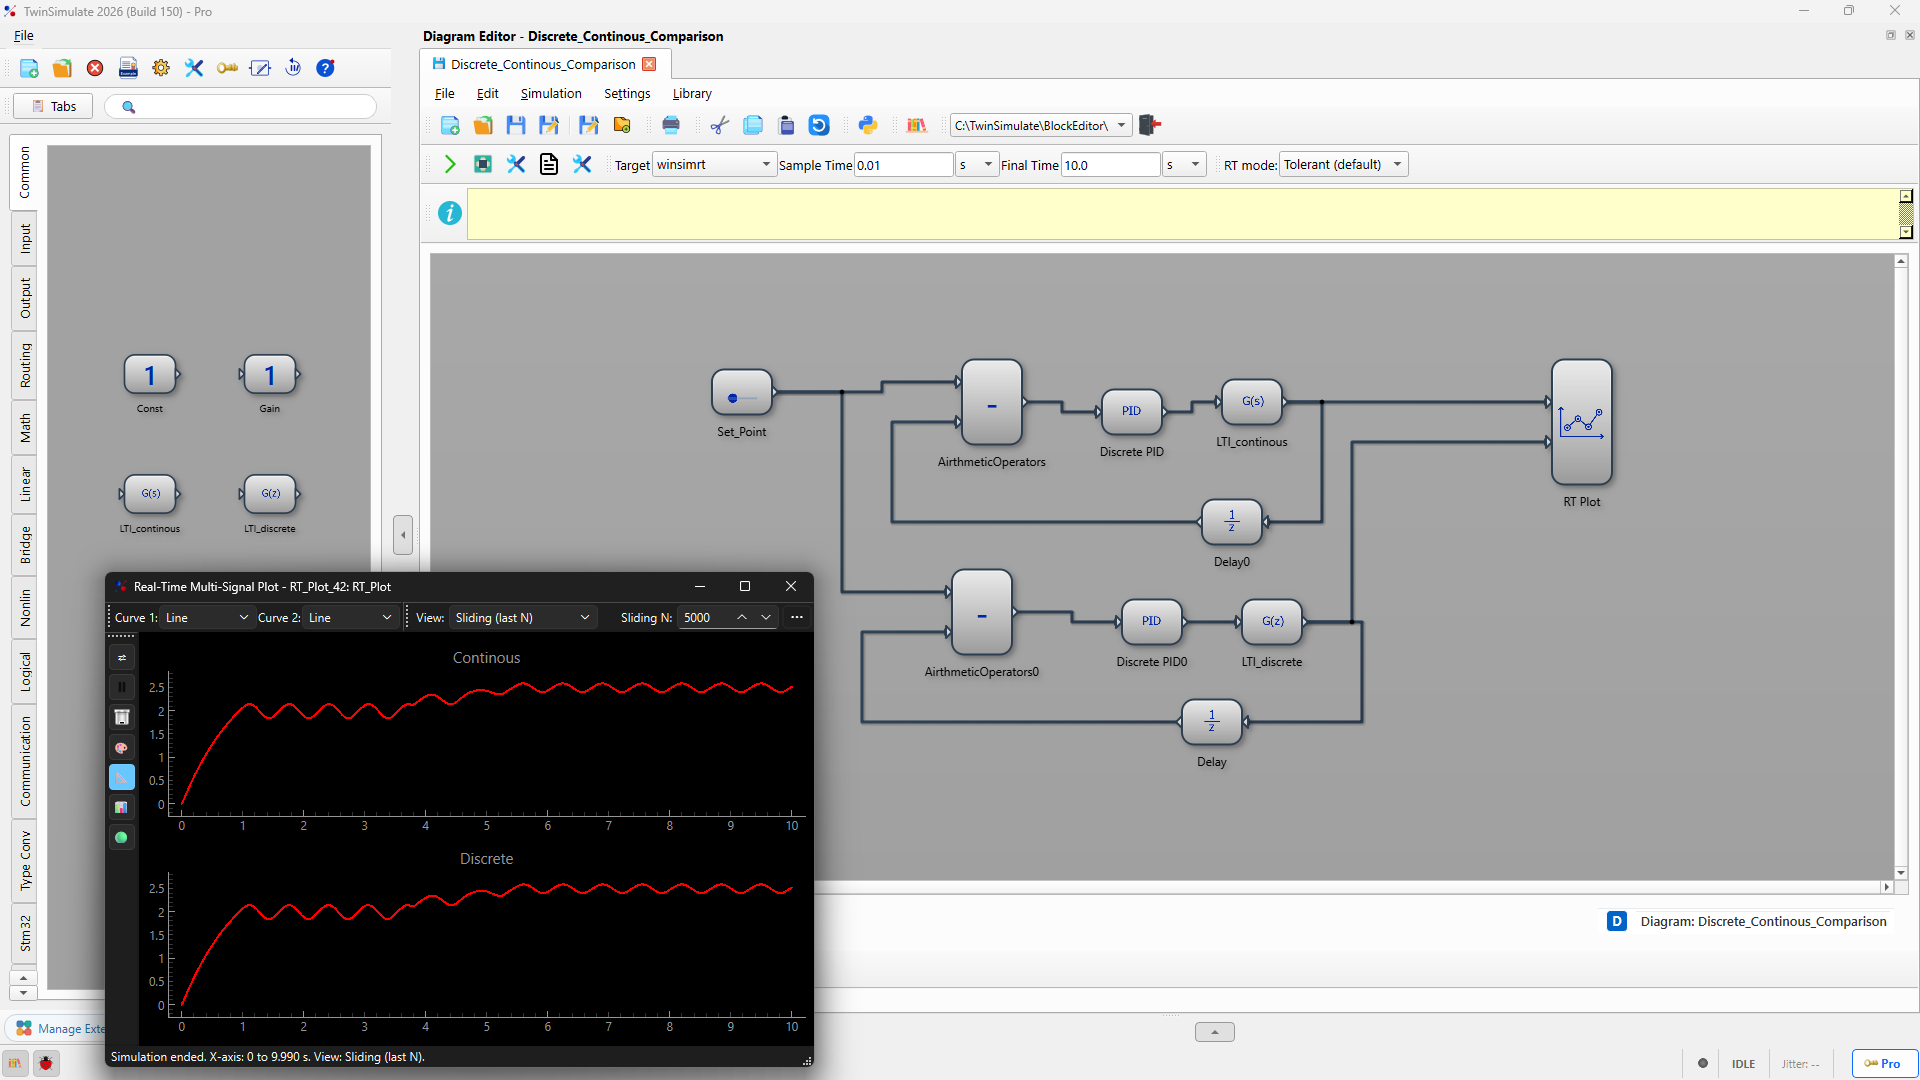The width and height of the screenshot is (1920, 1080).
Task: Select the Linear tab in block palette
Action: (x=25, y=485)
